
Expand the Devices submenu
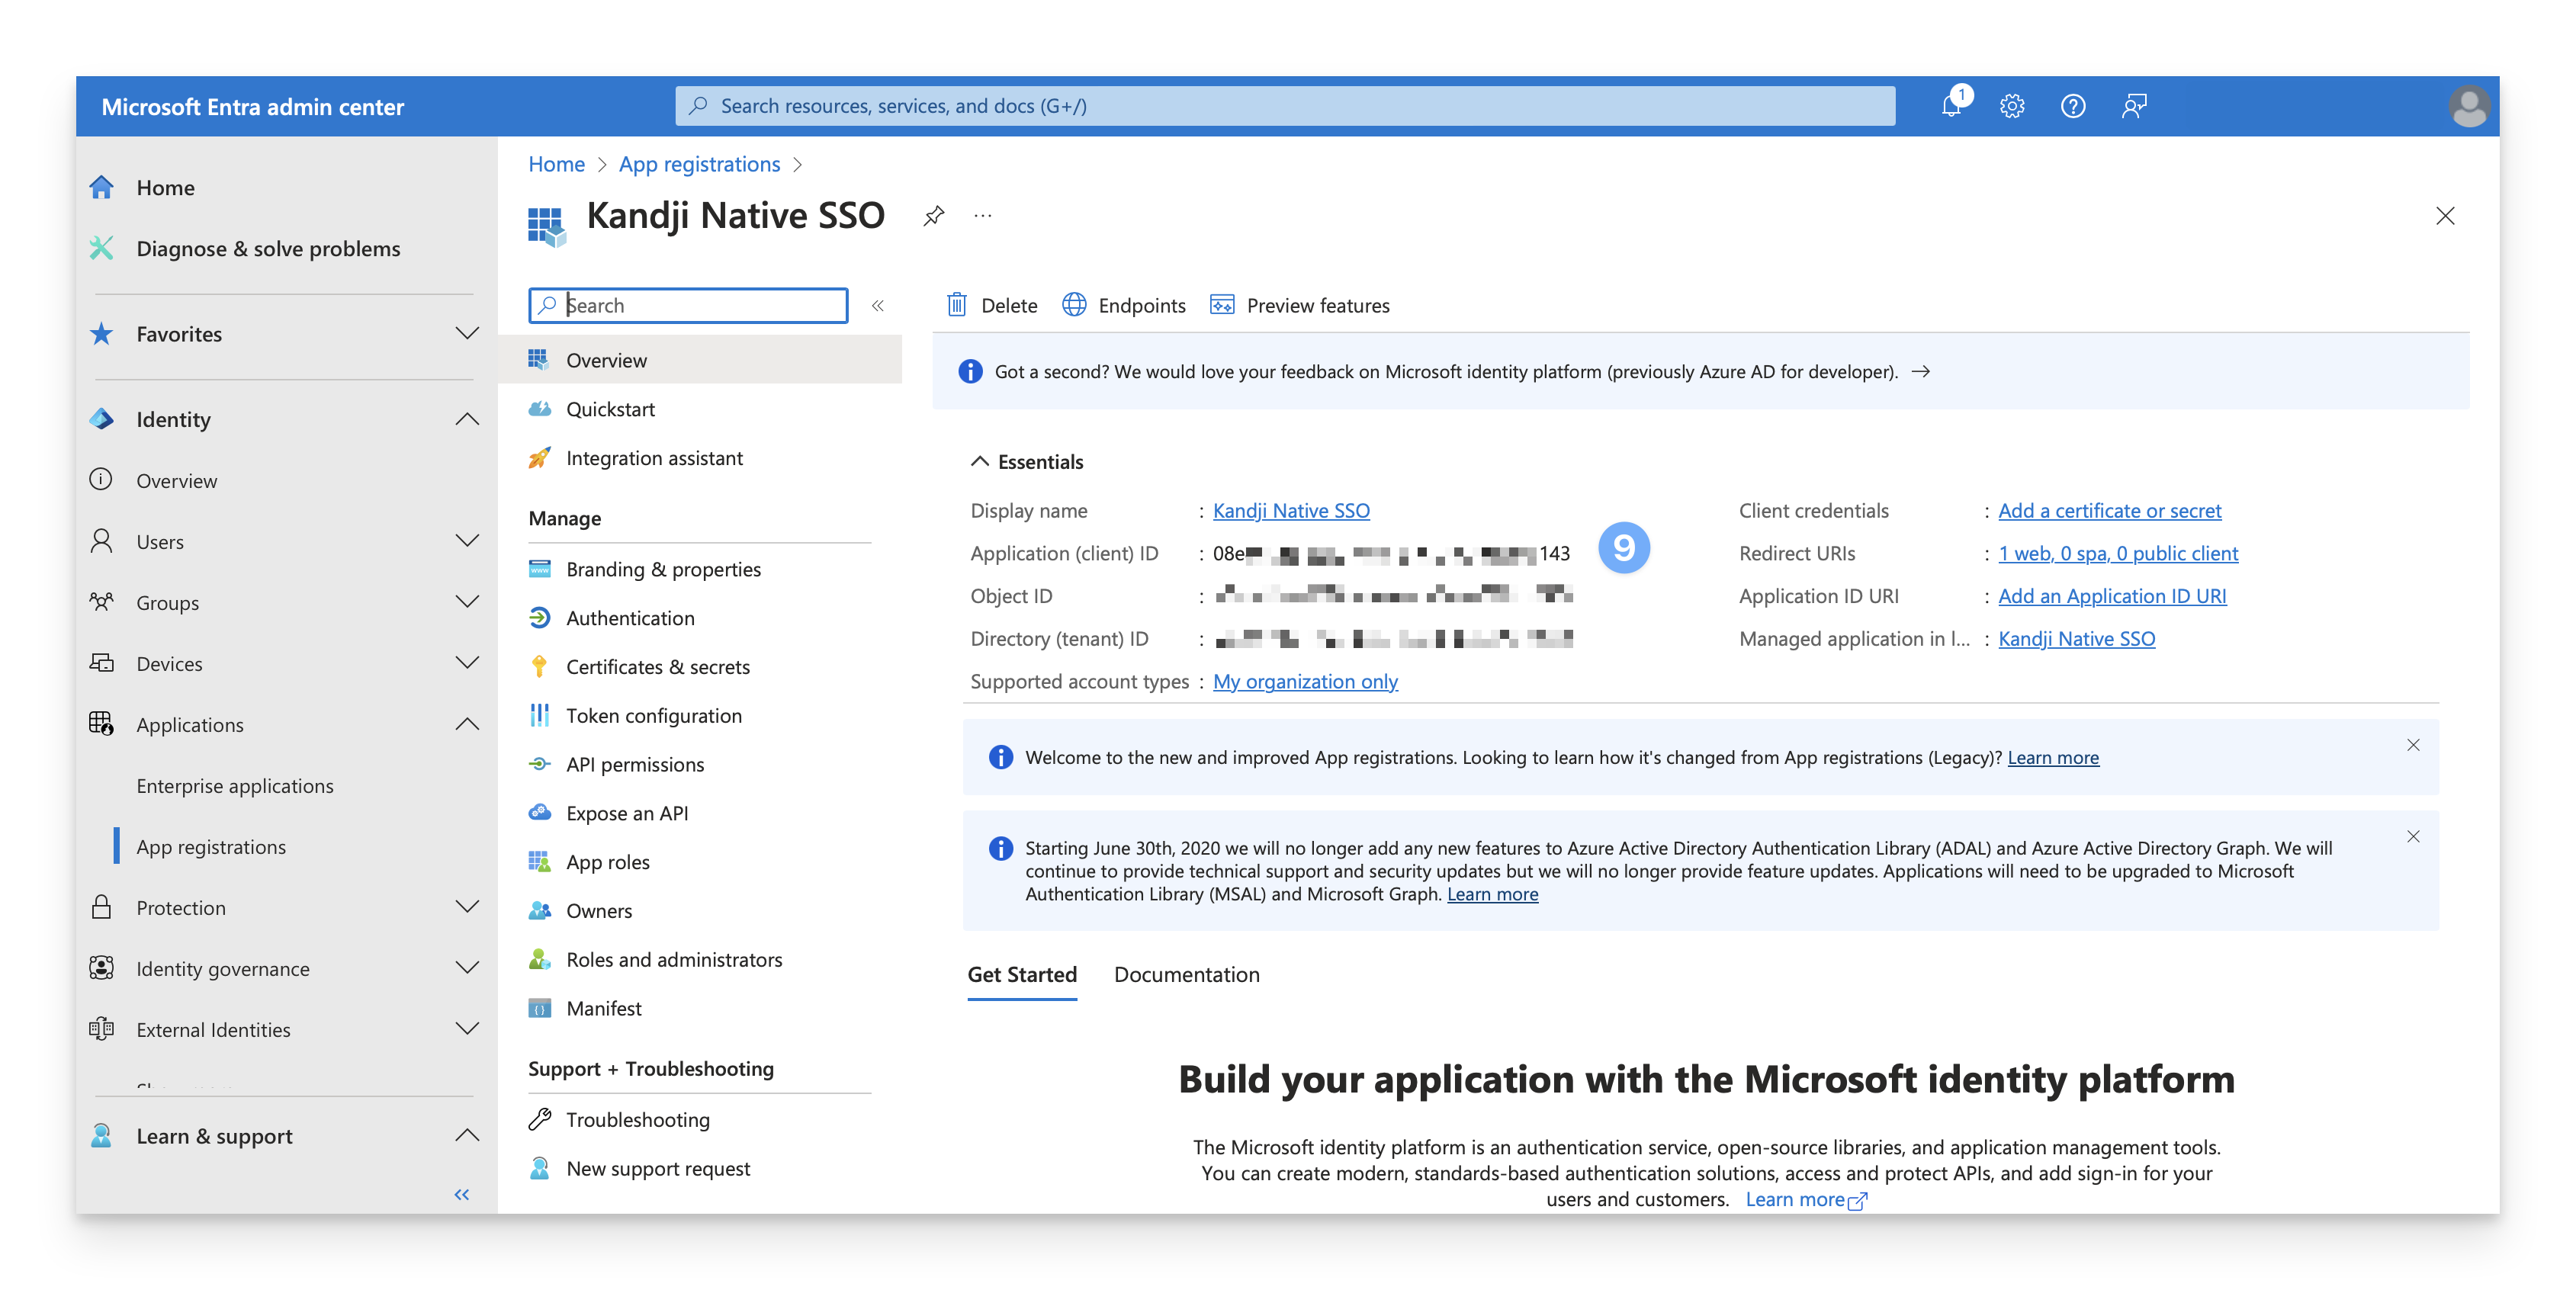pos(466,663)
